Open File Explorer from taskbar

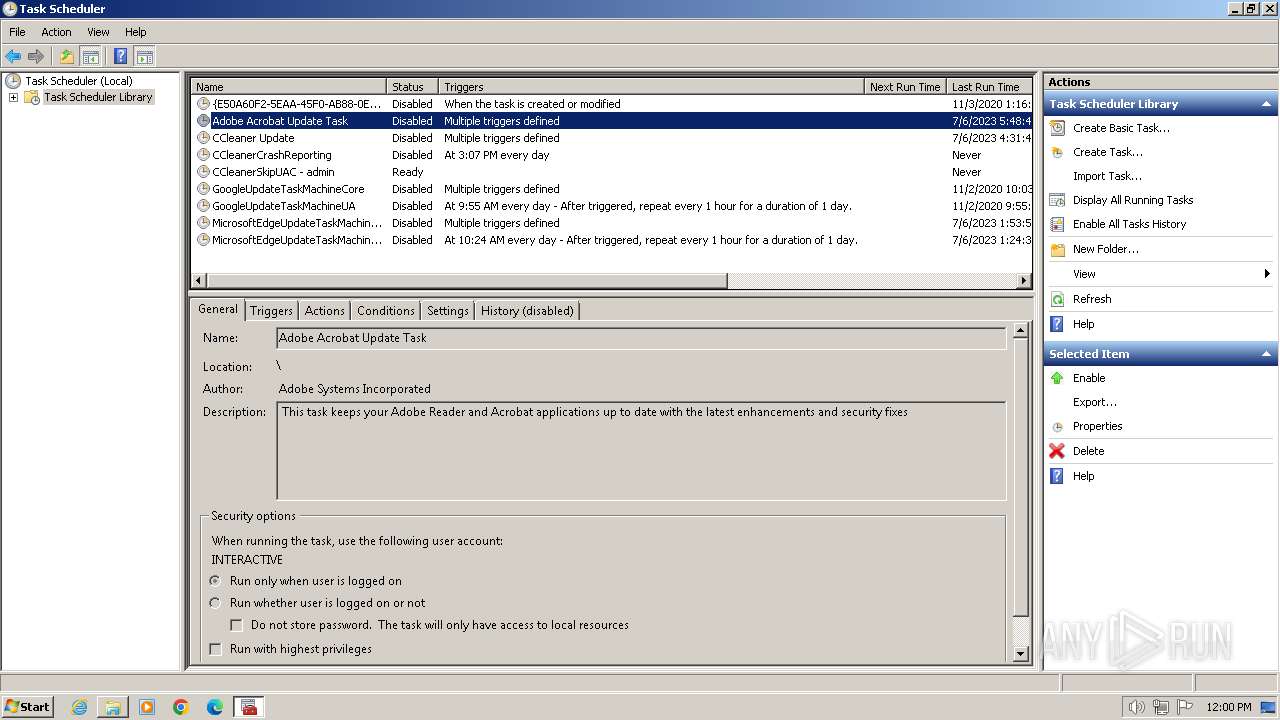click(x=113, y=707)
